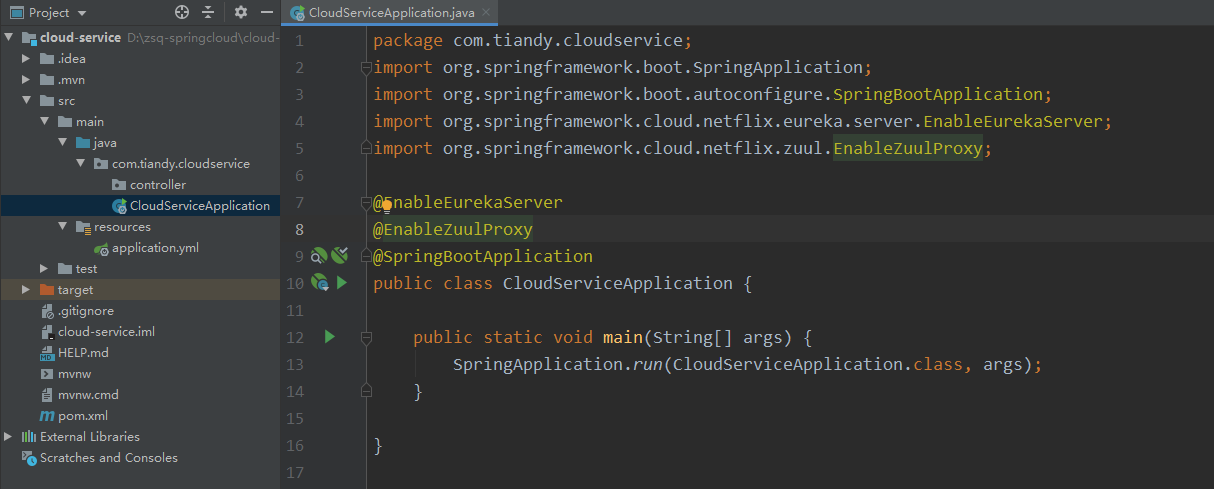Click the Spring bean gutter icon on line 10
This screenshot has width=1214, height=489.
[x=320, y=283]
